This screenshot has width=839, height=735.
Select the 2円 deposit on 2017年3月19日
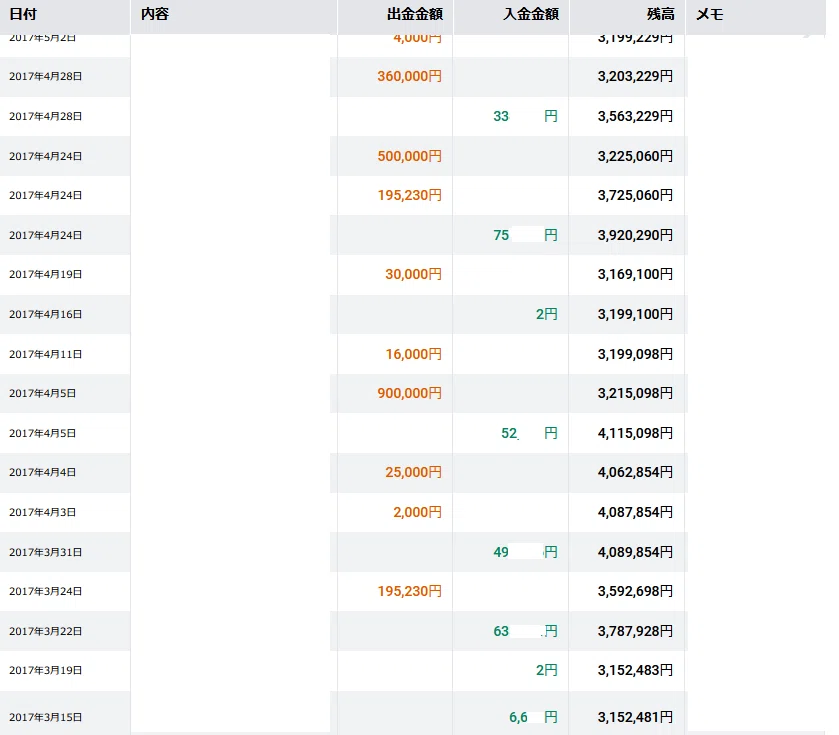[546, 670]
